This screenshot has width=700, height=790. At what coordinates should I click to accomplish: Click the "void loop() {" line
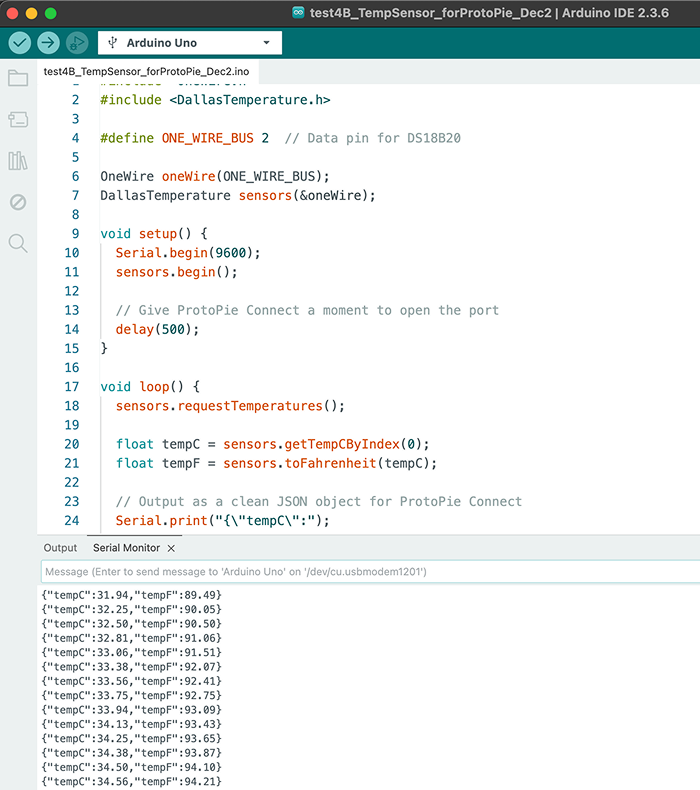pyautogui.click(x=150, y=387)
